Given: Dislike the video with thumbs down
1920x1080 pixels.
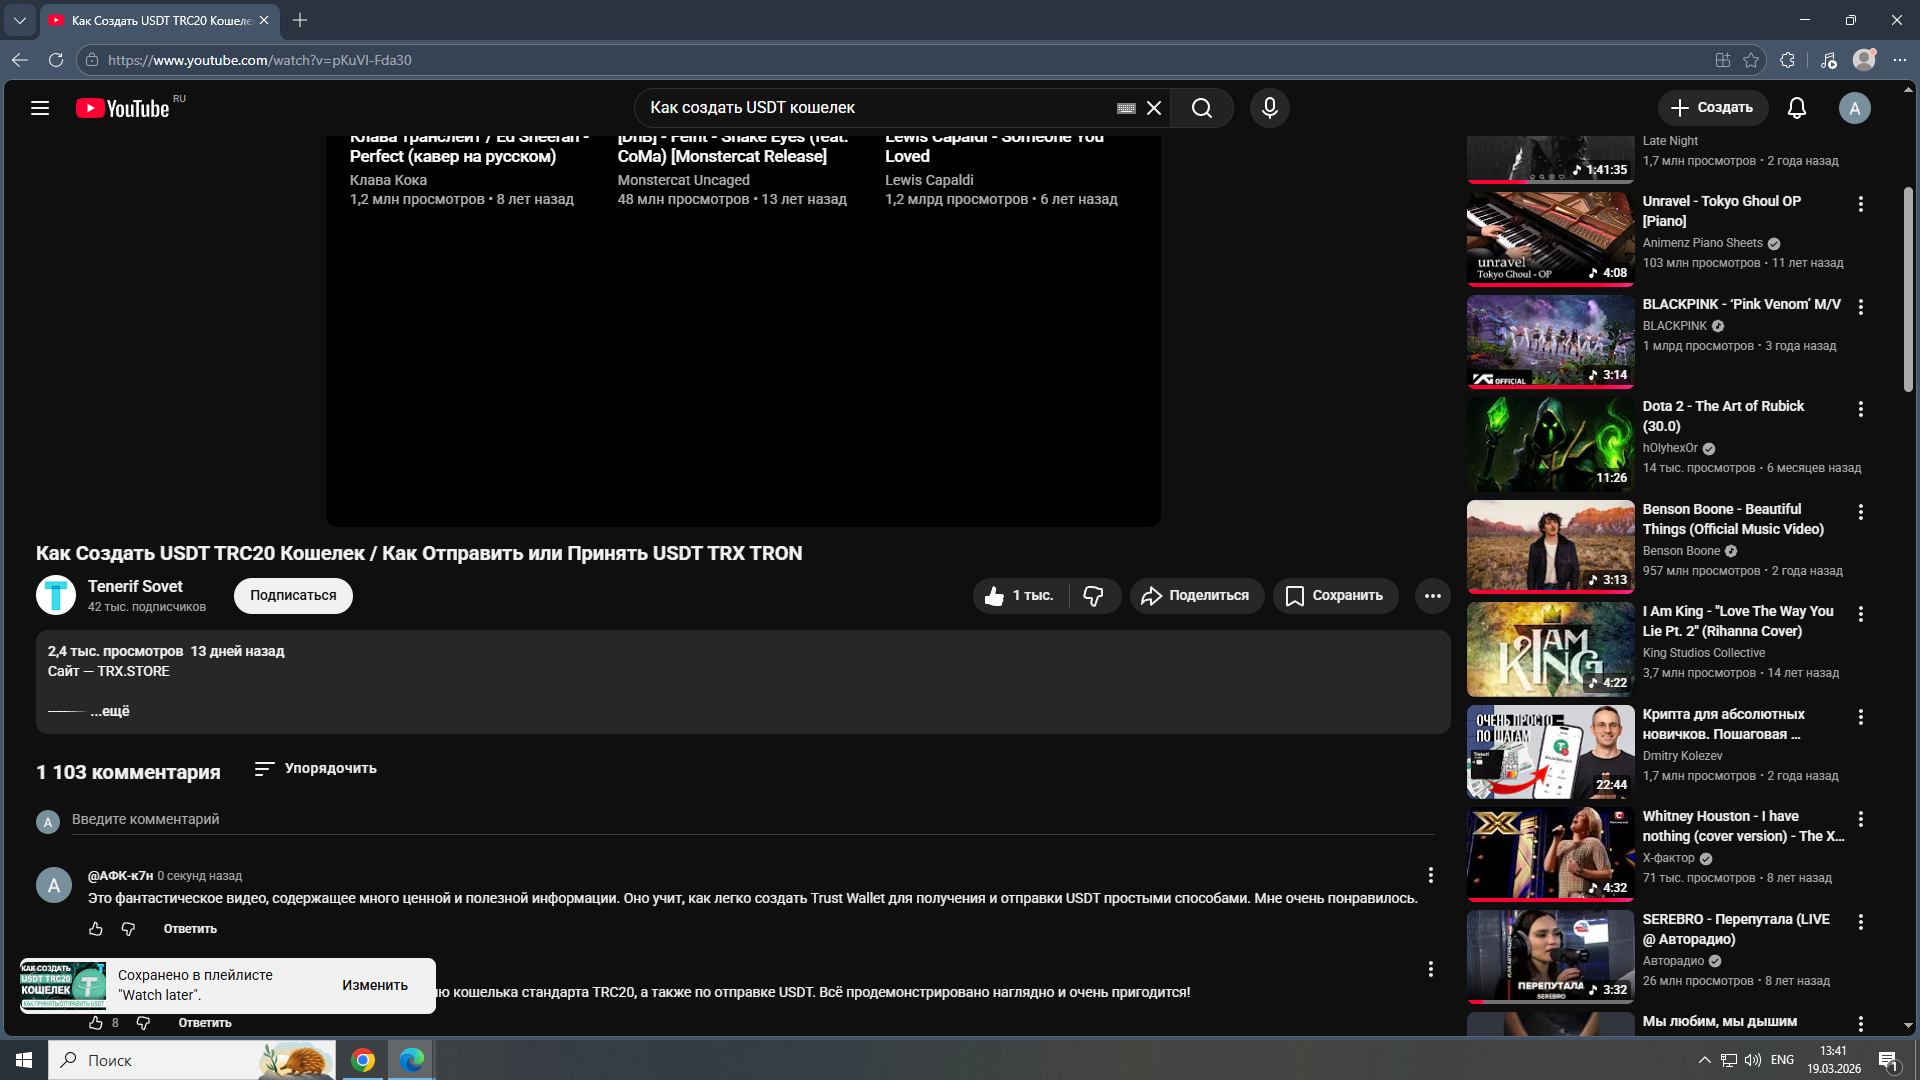Looking at the screenshot, I should [1093, 596].
